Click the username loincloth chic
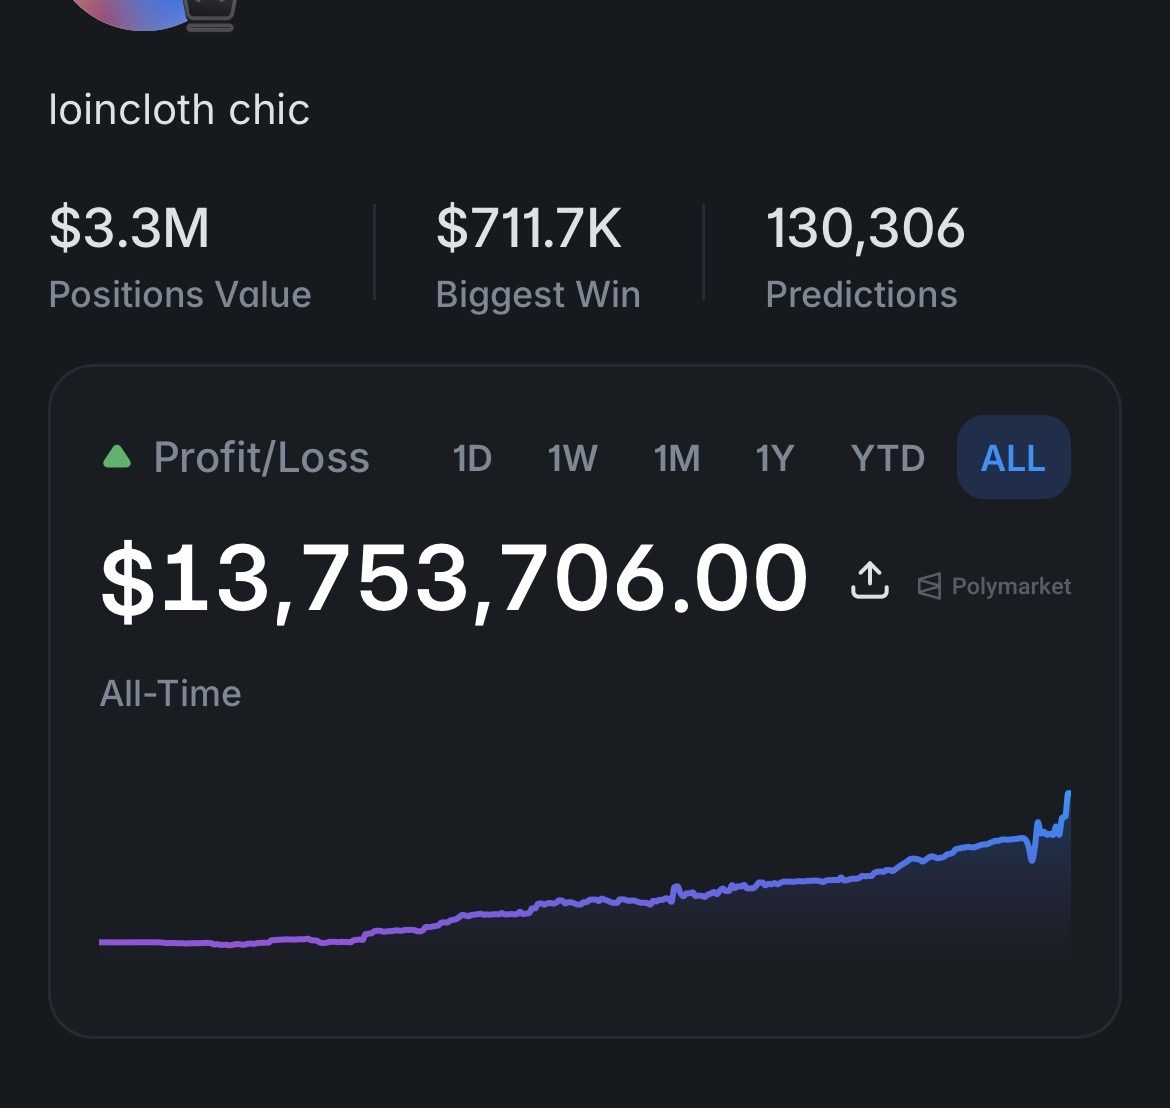 (x=179, y=110)
